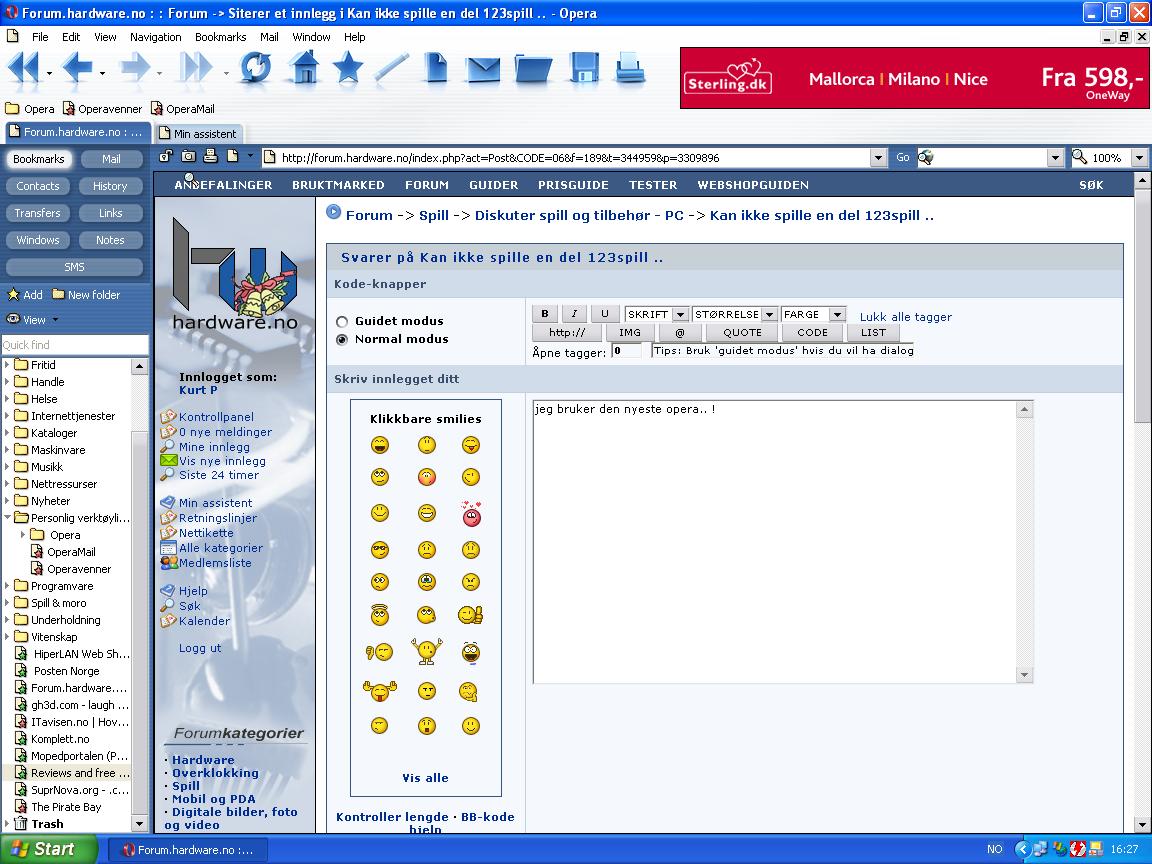
Task: Click the Opera Back arrow button
Action: coord(77,68)
